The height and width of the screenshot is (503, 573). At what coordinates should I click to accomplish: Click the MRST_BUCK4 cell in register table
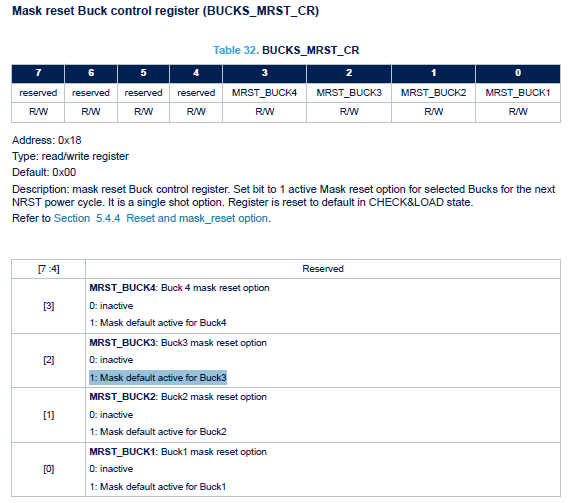click(265, 93)
